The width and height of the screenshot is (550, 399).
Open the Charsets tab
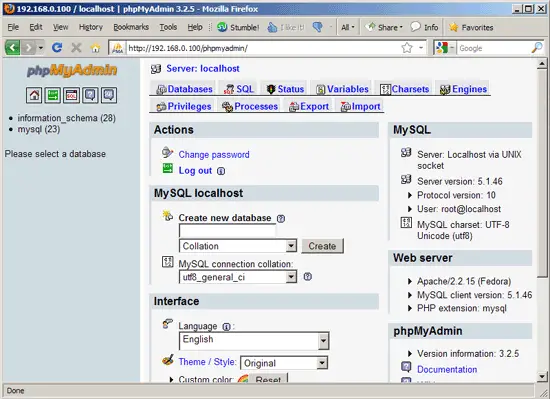pos(404,89)
